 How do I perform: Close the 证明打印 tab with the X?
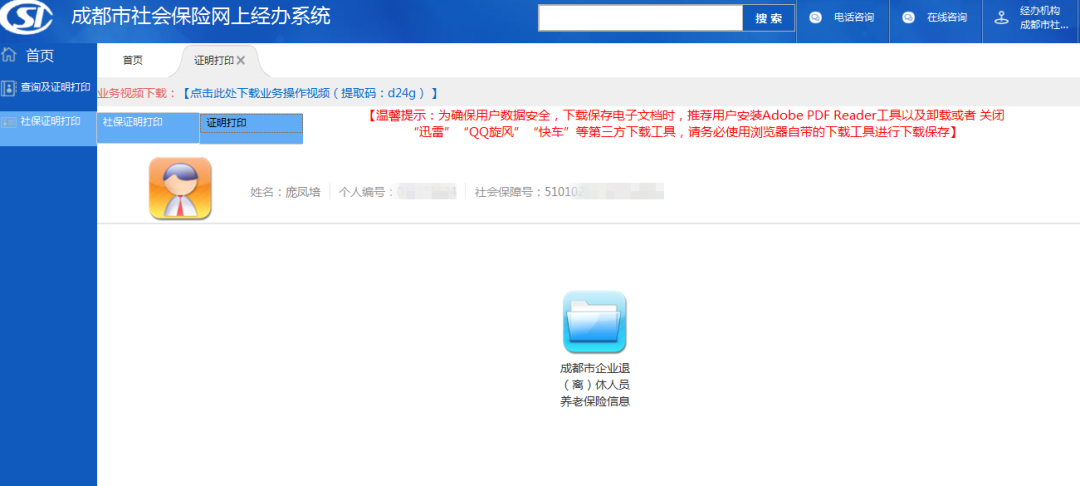(241, 61)
